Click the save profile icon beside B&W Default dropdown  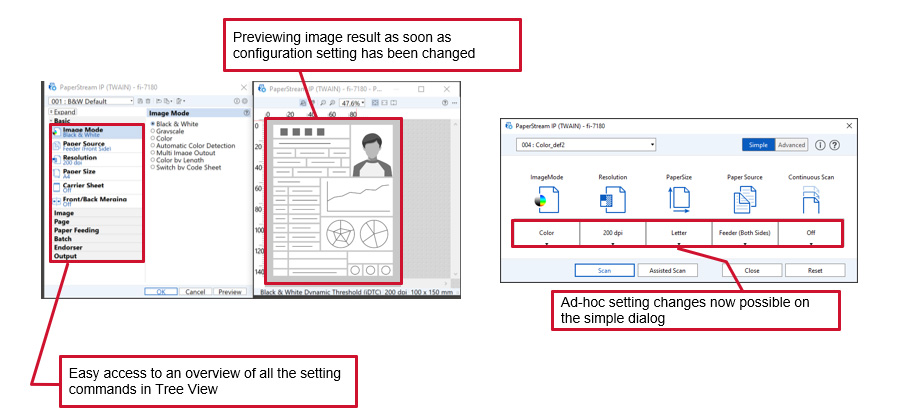139,101
